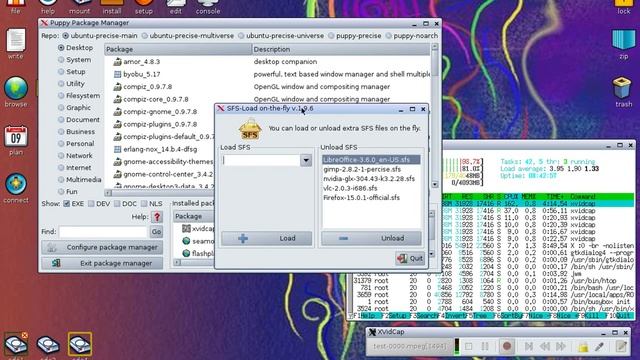Screen dimensions: 640x360
Task: Click the Find search field
Action: [103, 232]
